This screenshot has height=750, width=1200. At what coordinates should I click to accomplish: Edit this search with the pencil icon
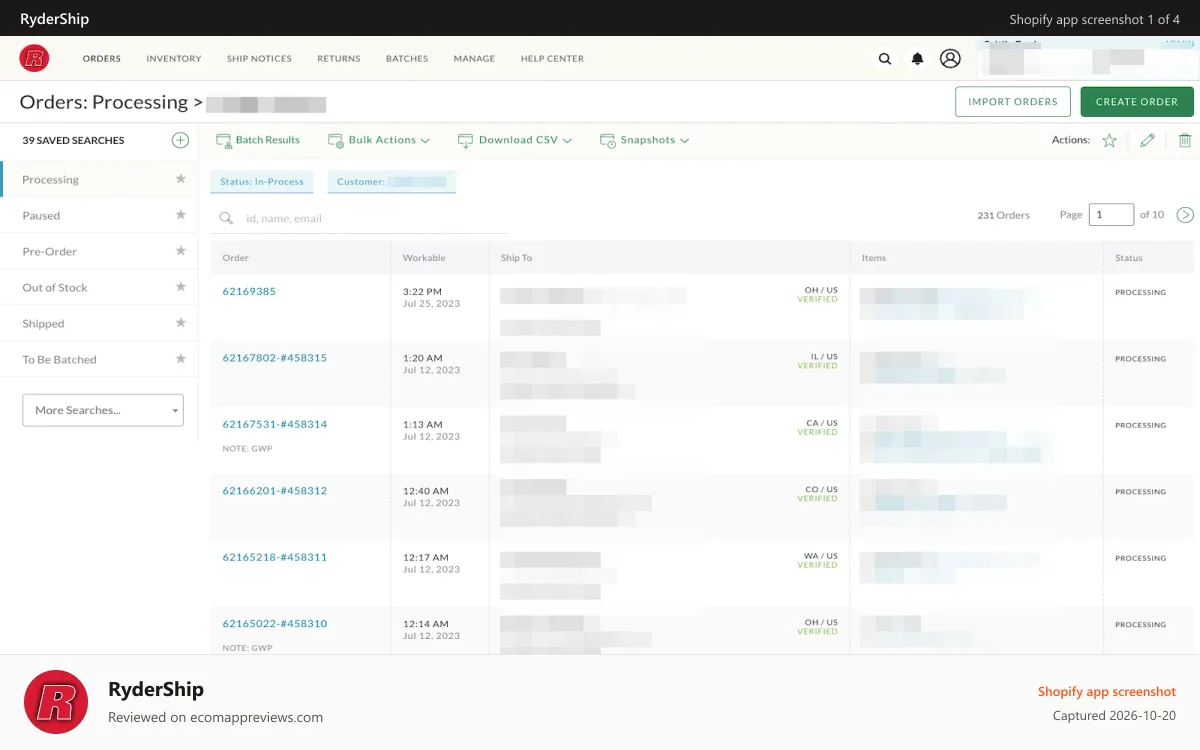point(1147,141)
